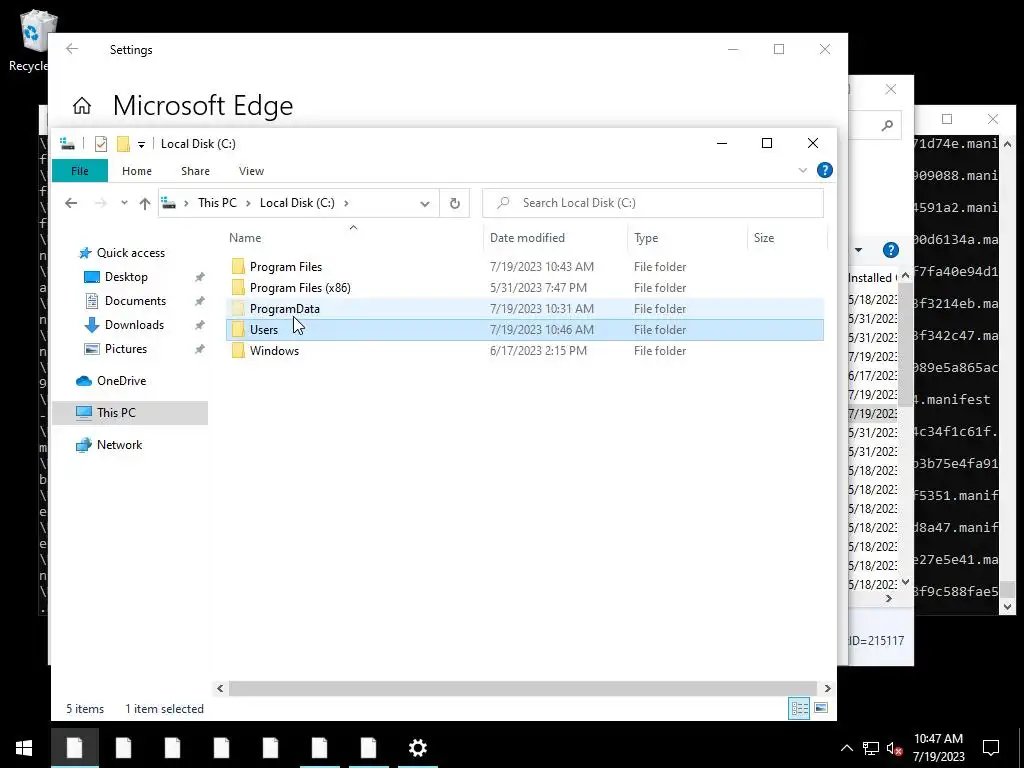The height and width of the screenshot is (768, 1024).
Task: Click the search icon in background window
Action: pos(887,125)
